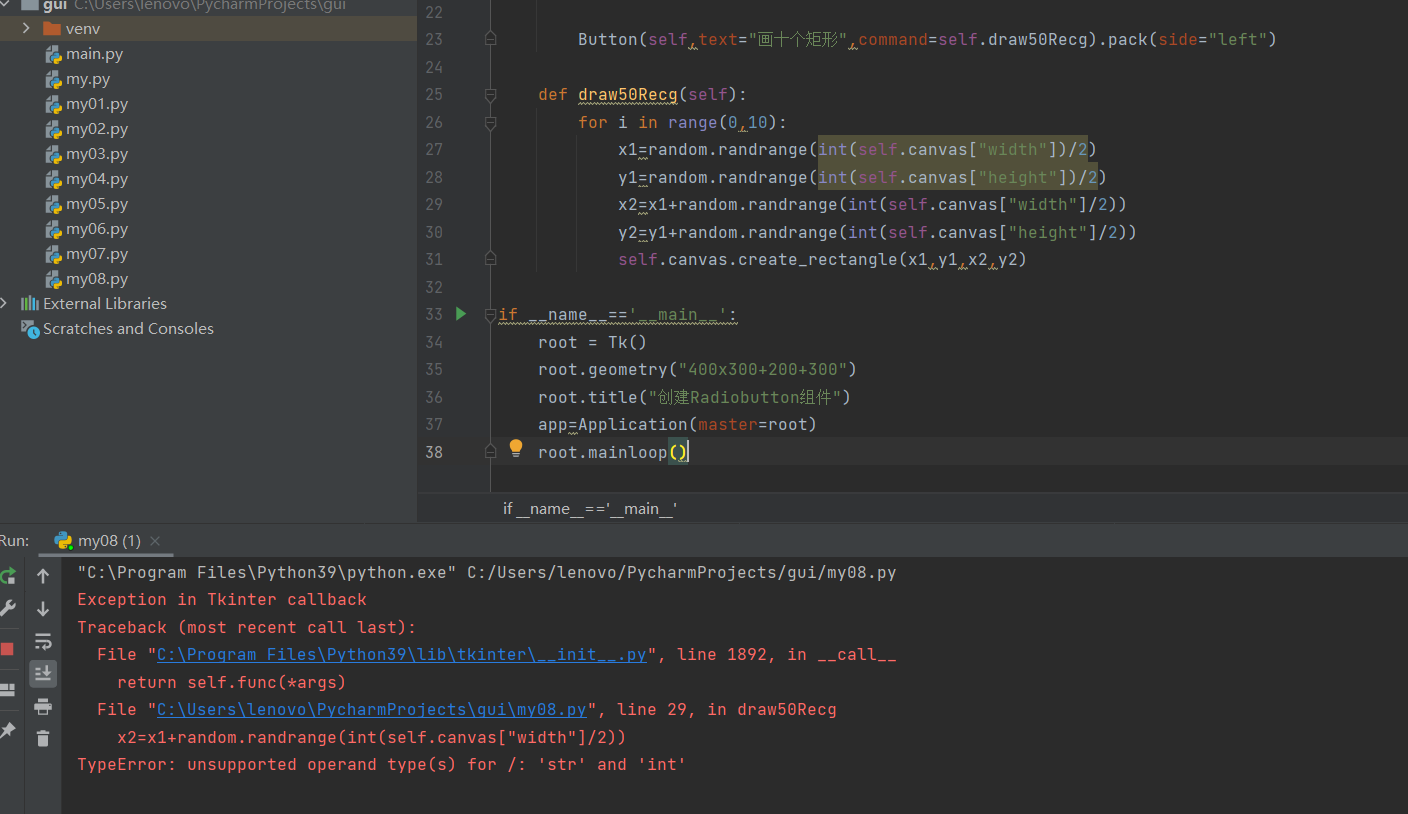Open tkinter __init__.py traceback link
The height and width of the screenshot is (814, 1408).
pos(402,655)
